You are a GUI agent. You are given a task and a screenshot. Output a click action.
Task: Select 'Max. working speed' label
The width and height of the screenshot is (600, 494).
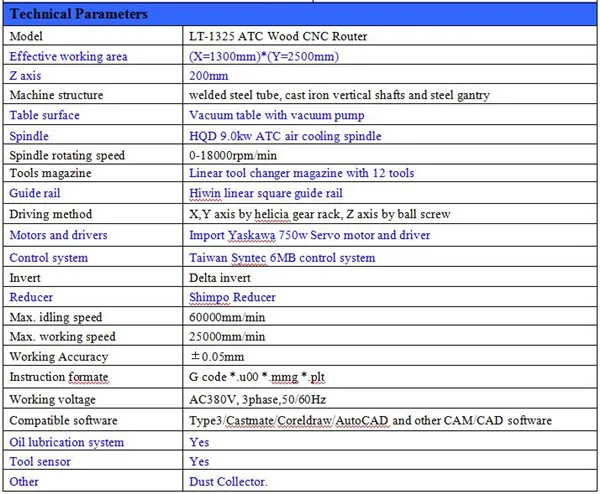pos(62,337)
